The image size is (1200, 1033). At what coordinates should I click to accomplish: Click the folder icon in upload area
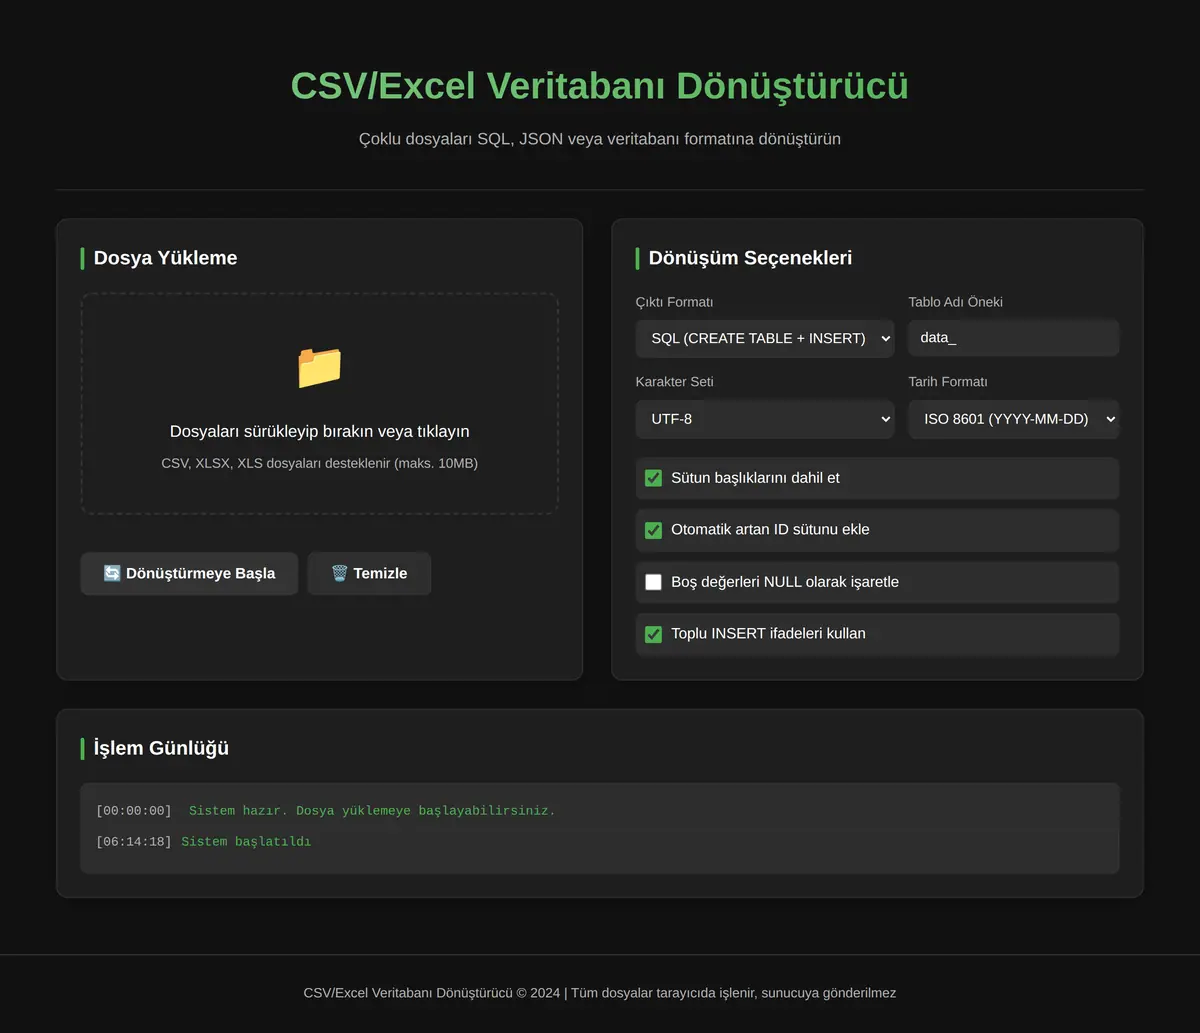319,368
